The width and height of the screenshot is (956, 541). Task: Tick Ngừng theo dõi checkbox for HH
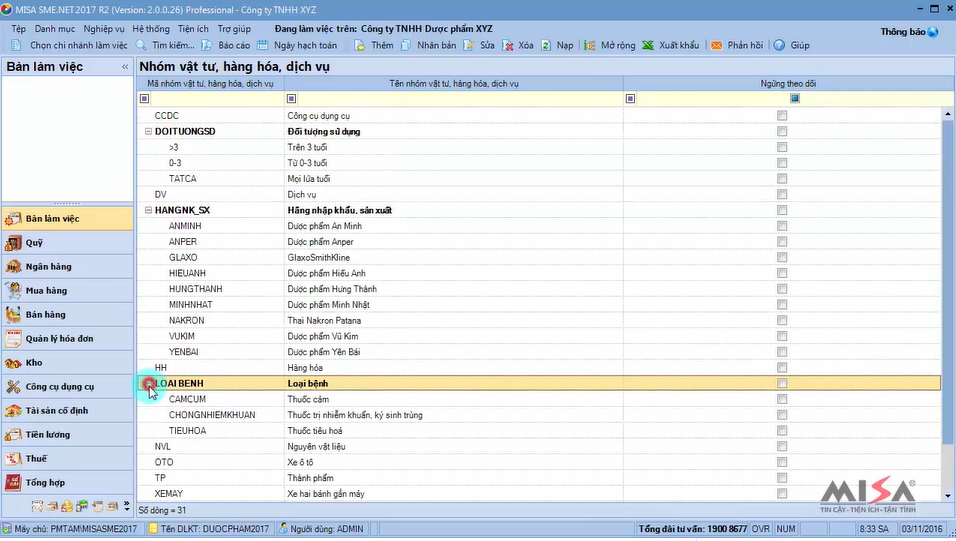click(x=782, y=367)
